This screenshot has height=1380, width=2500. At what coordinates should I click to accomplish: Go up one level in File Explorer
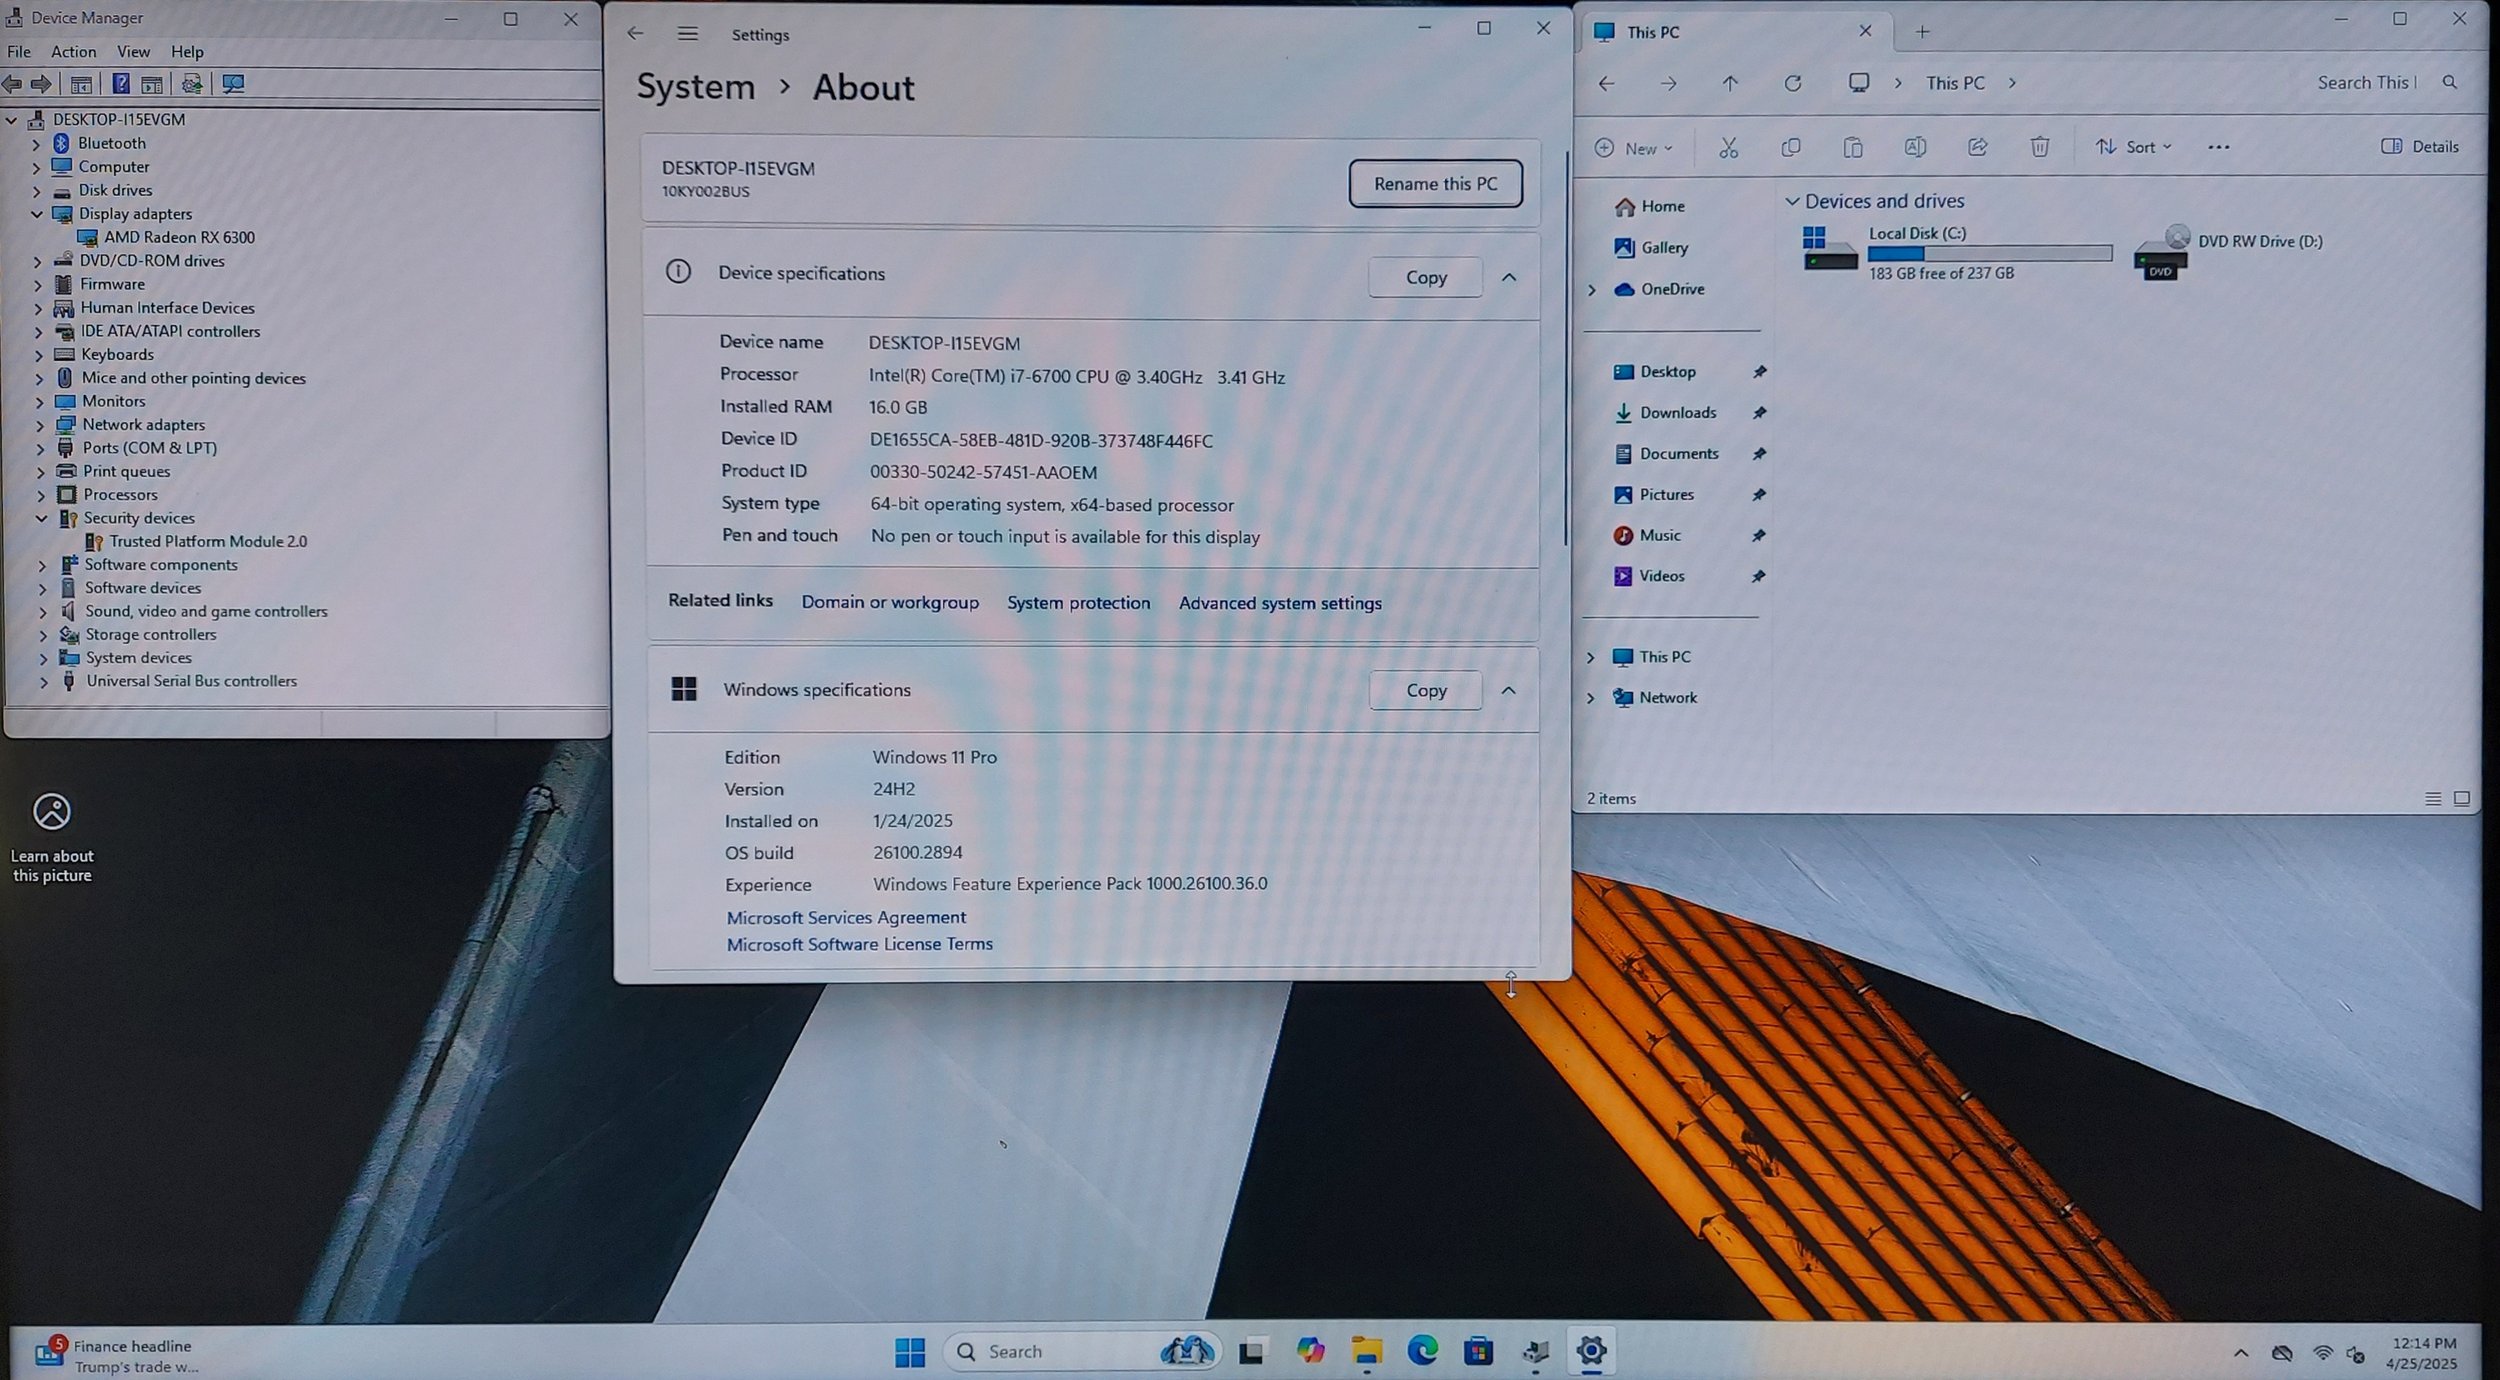[1730, 83]
